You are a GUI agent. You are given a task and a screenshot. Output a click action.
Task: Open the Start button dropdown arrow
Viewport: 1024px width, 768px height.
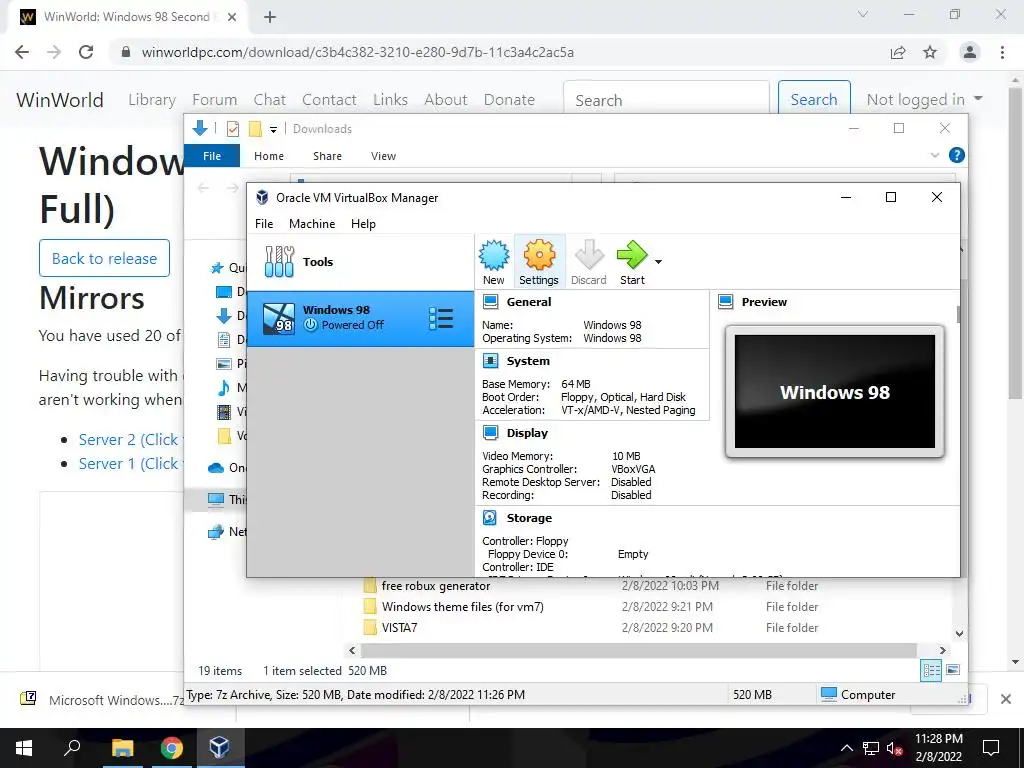point(658,262)
